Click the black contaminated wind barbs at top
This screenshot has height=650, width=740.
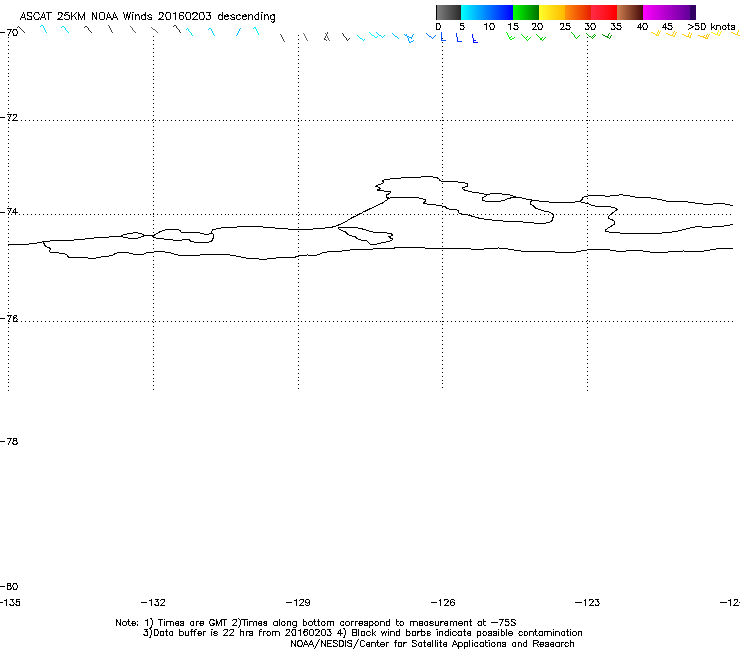(320, 37)
